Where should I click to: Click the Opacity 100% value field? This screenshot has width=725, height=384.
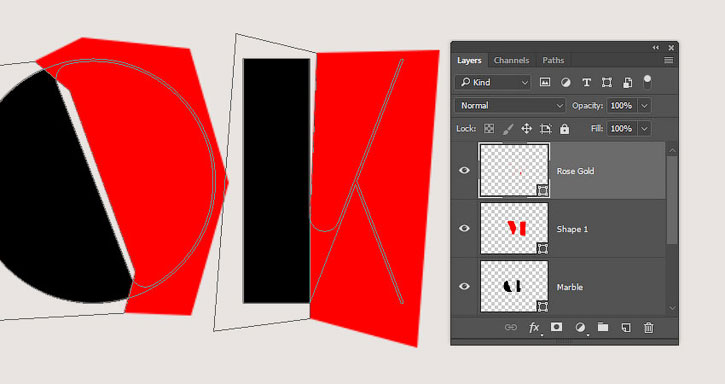(622, 105)
